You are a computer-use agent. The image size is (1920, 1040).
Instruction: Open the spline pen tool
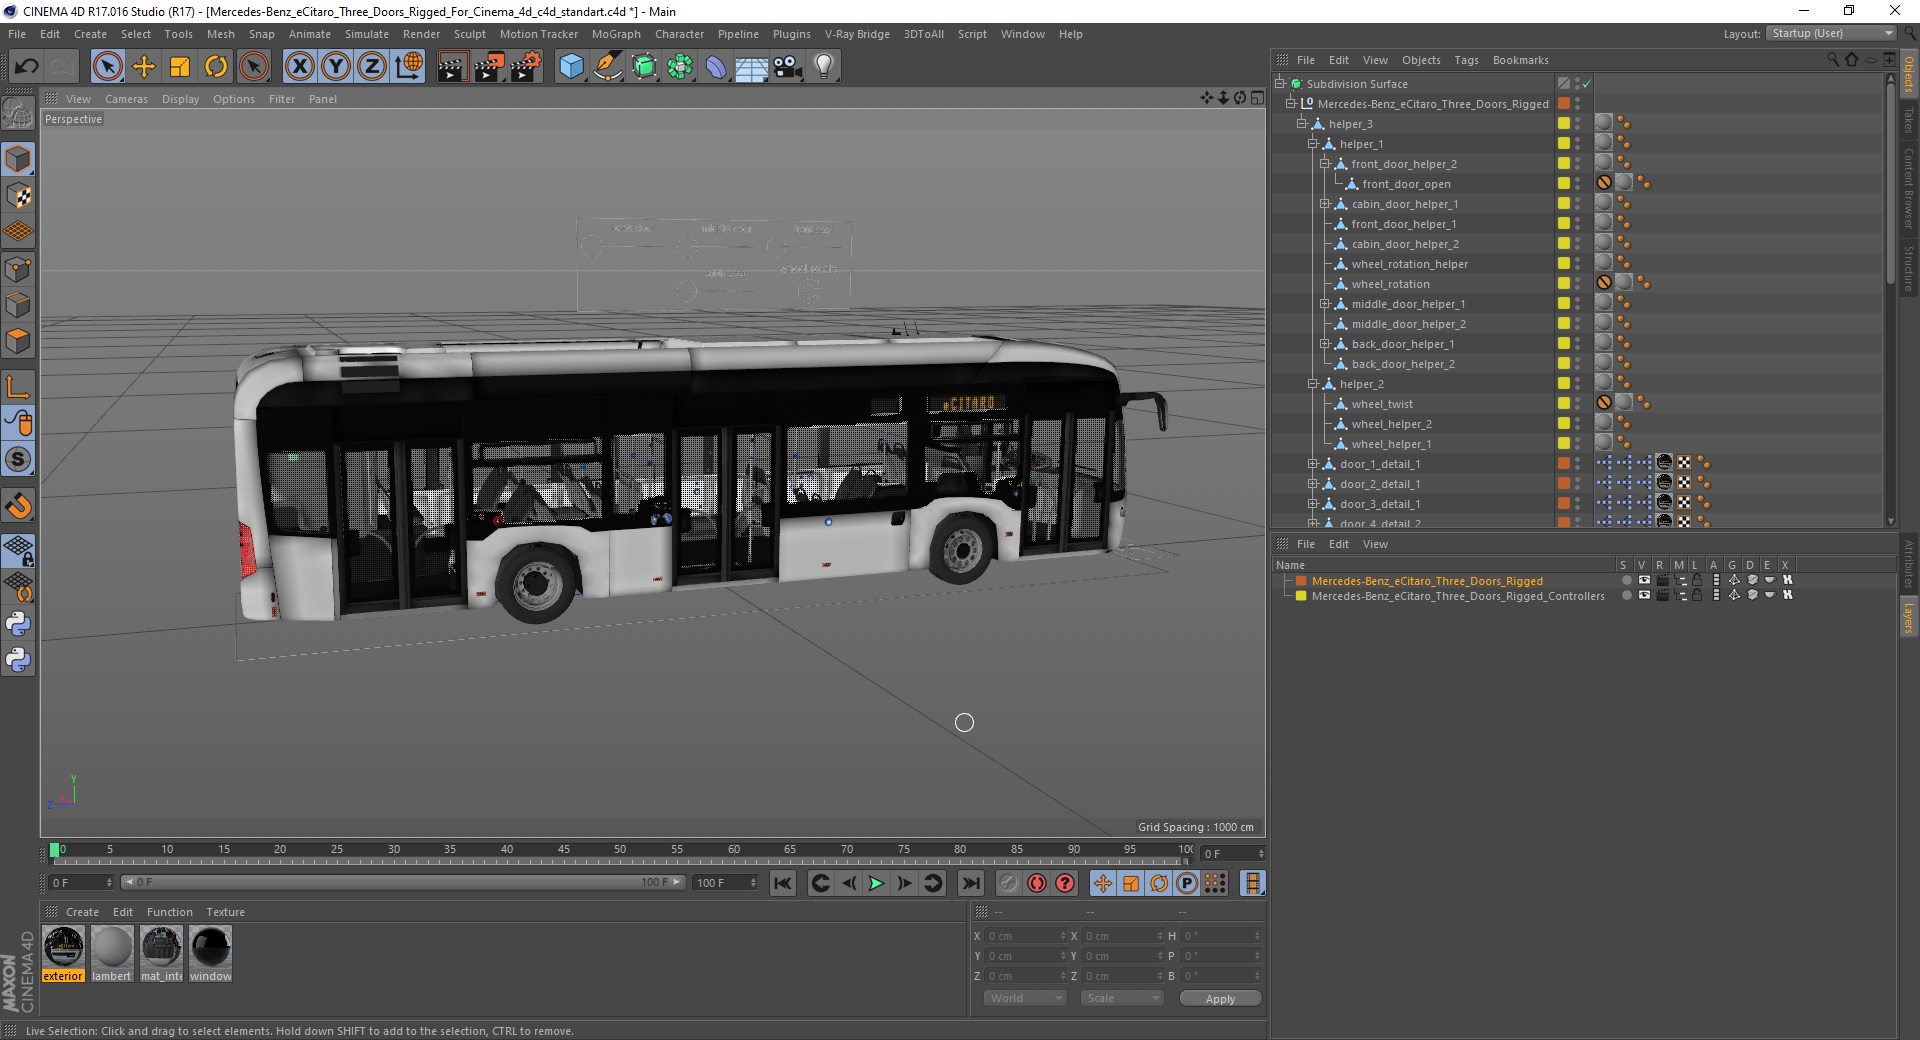607,67
